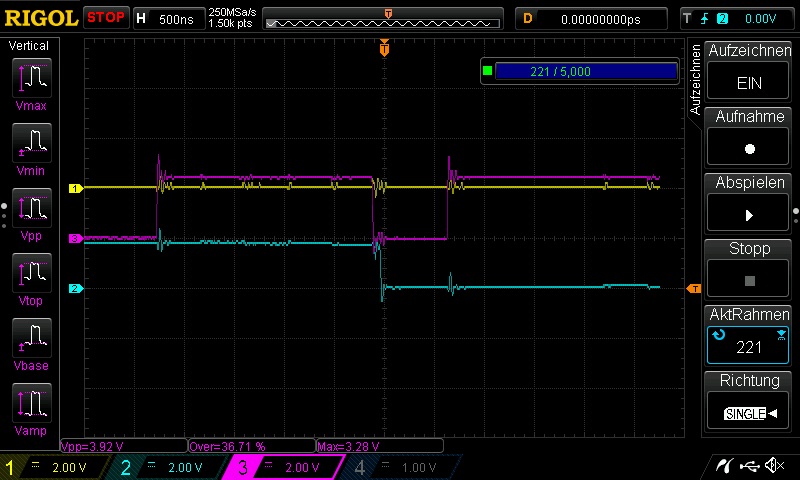This screenshot has width=800, height=480.
Task: Toggle Aufzeichnen EIN recording mode
Action: click(749, 72)
